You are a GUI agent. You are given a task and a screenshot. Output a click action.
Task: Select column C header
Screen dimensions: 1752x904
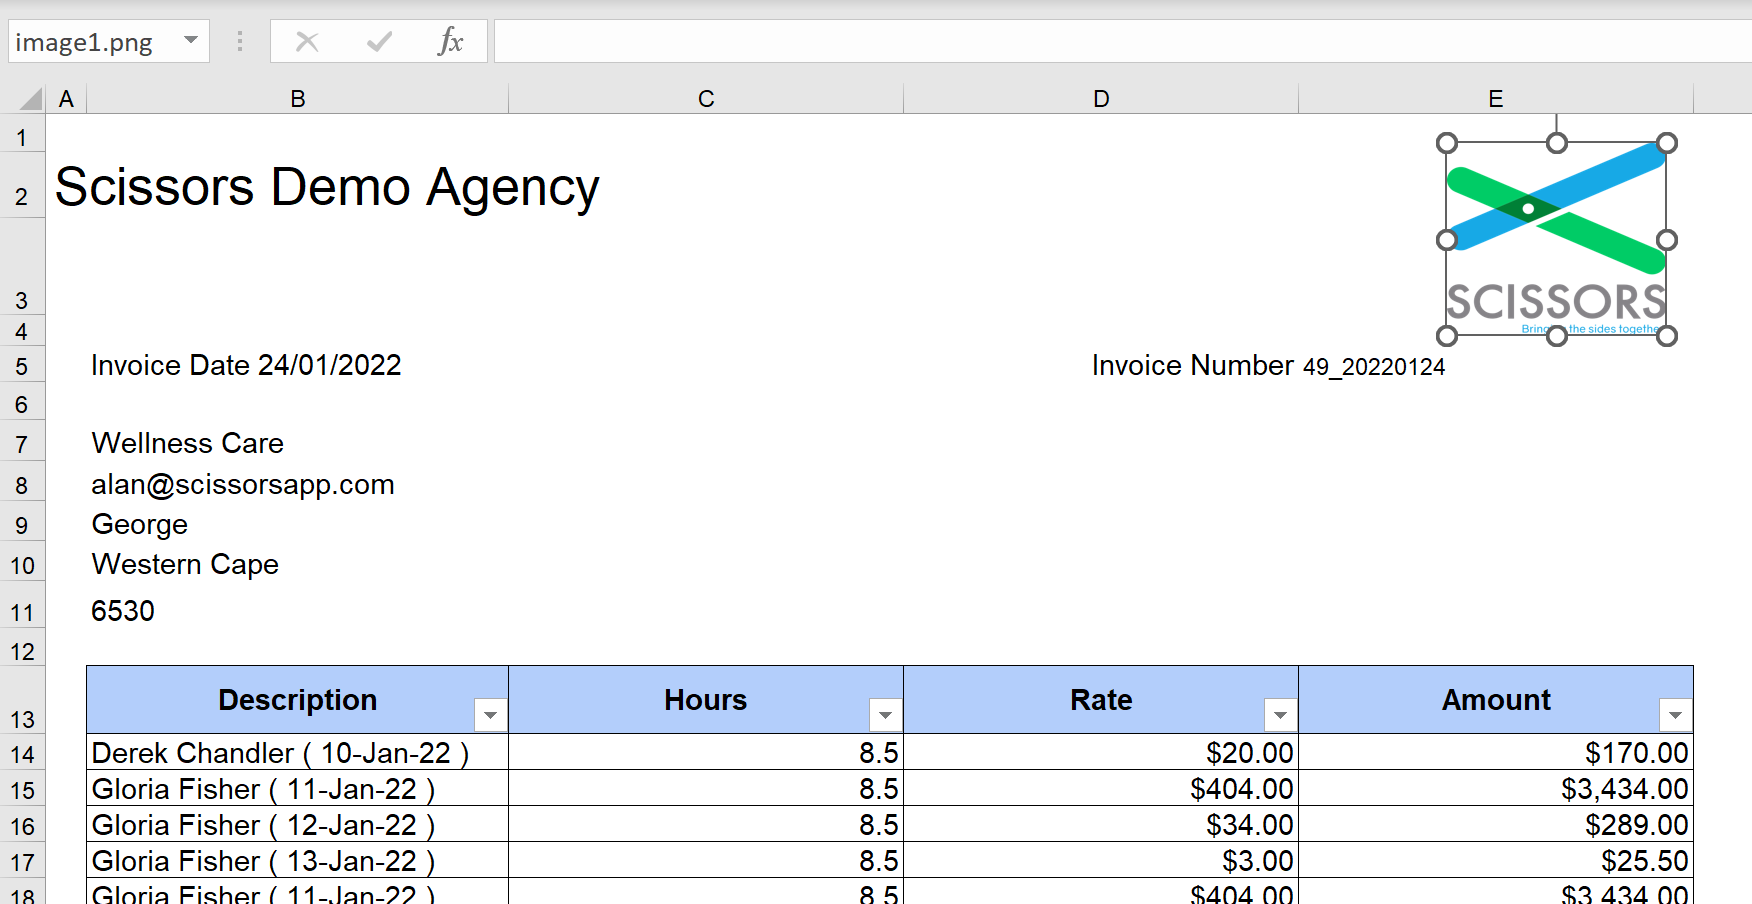[706, 99]
